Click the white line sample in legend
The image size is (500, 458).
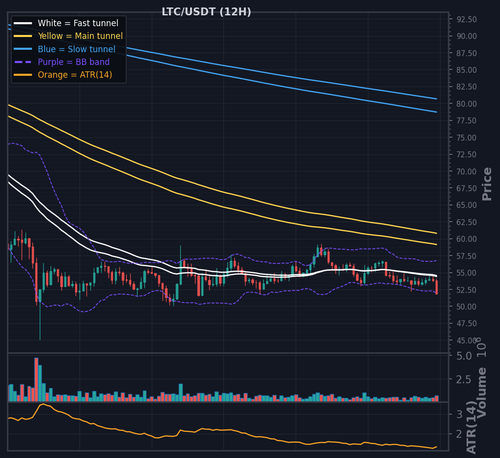[23, 23]
